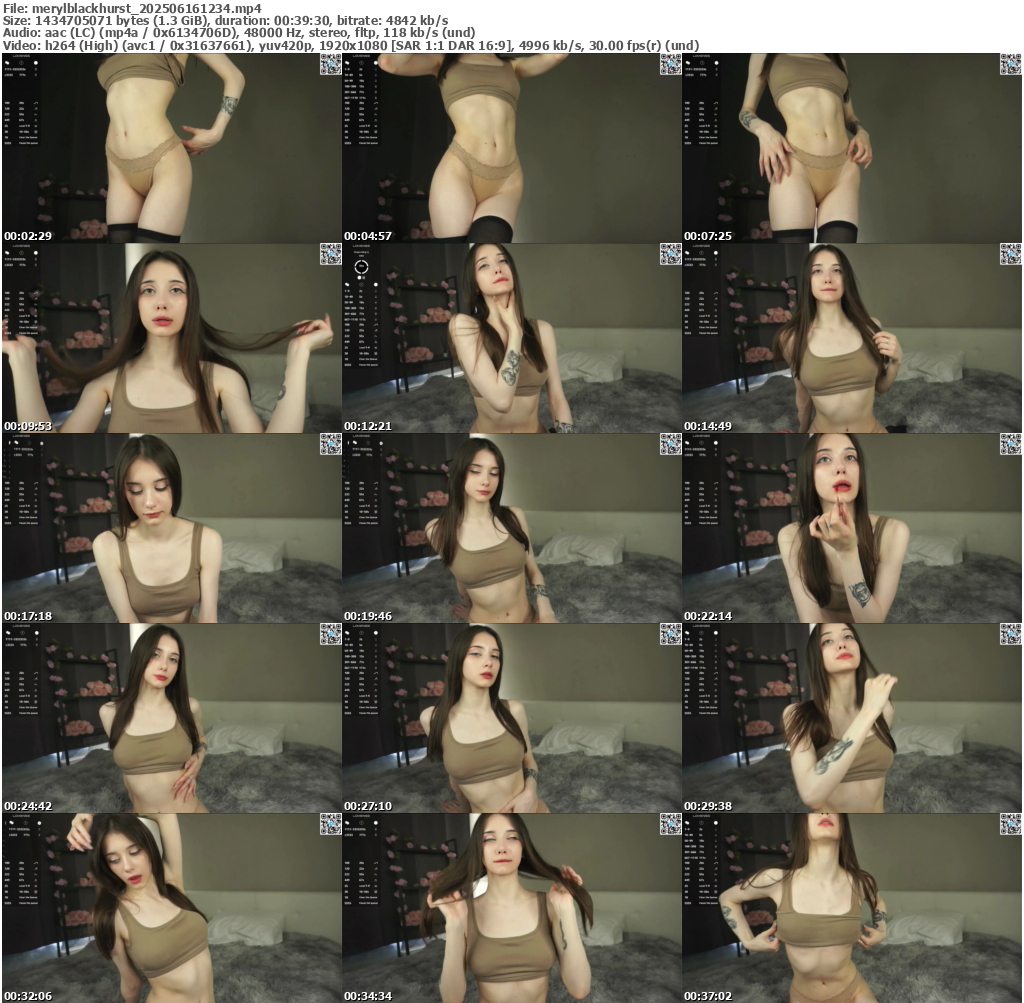The image size is (1024, 1003).
Task: Click the QR code in the 00:12:21 frame
Action: (670, 254)
